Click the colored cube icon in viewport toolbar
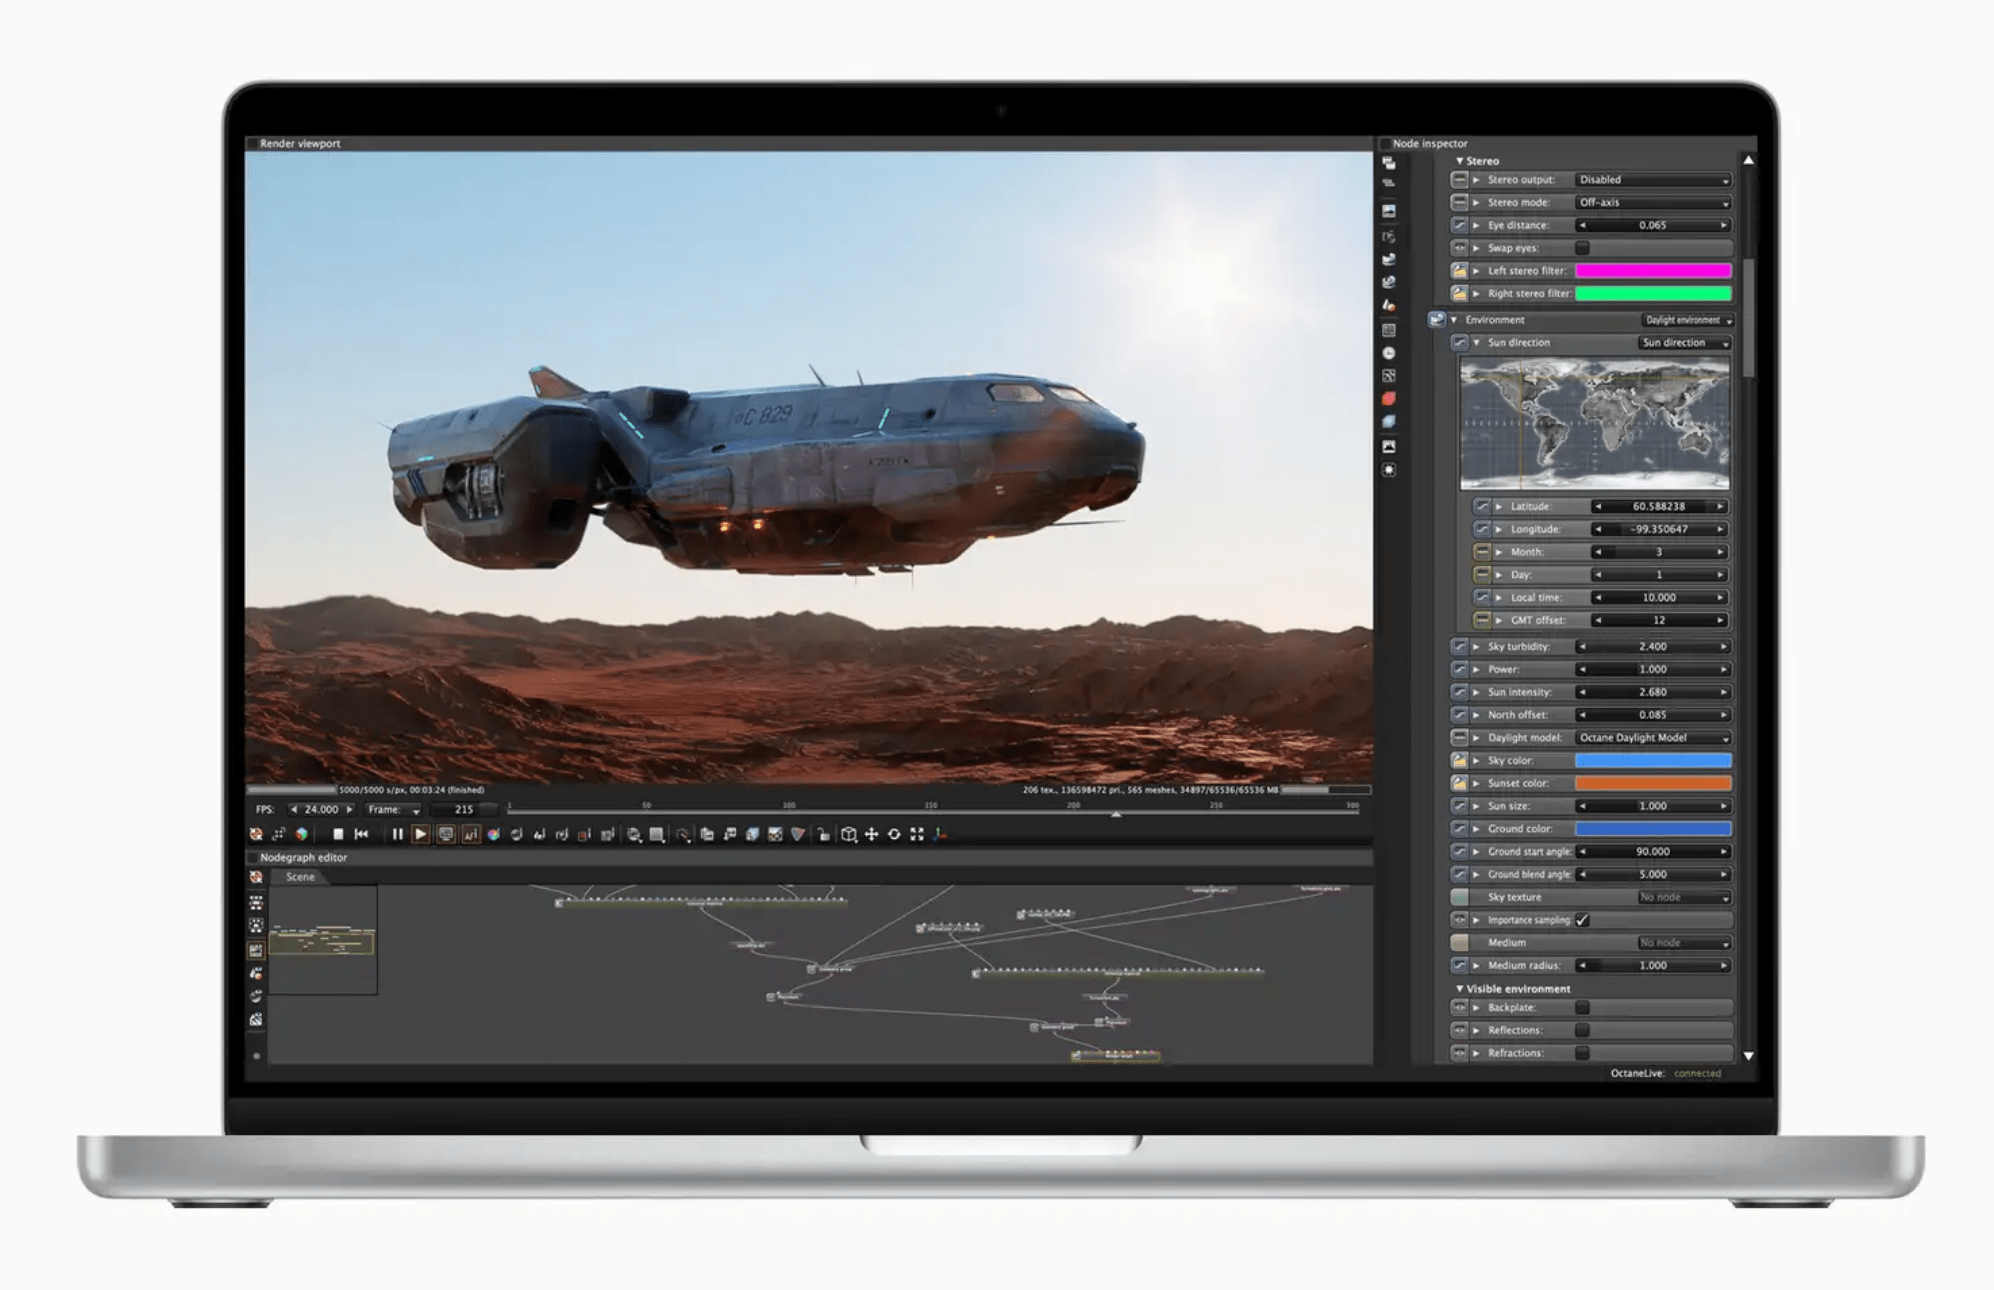The image size is (1994, 1290). pos(301,834)
